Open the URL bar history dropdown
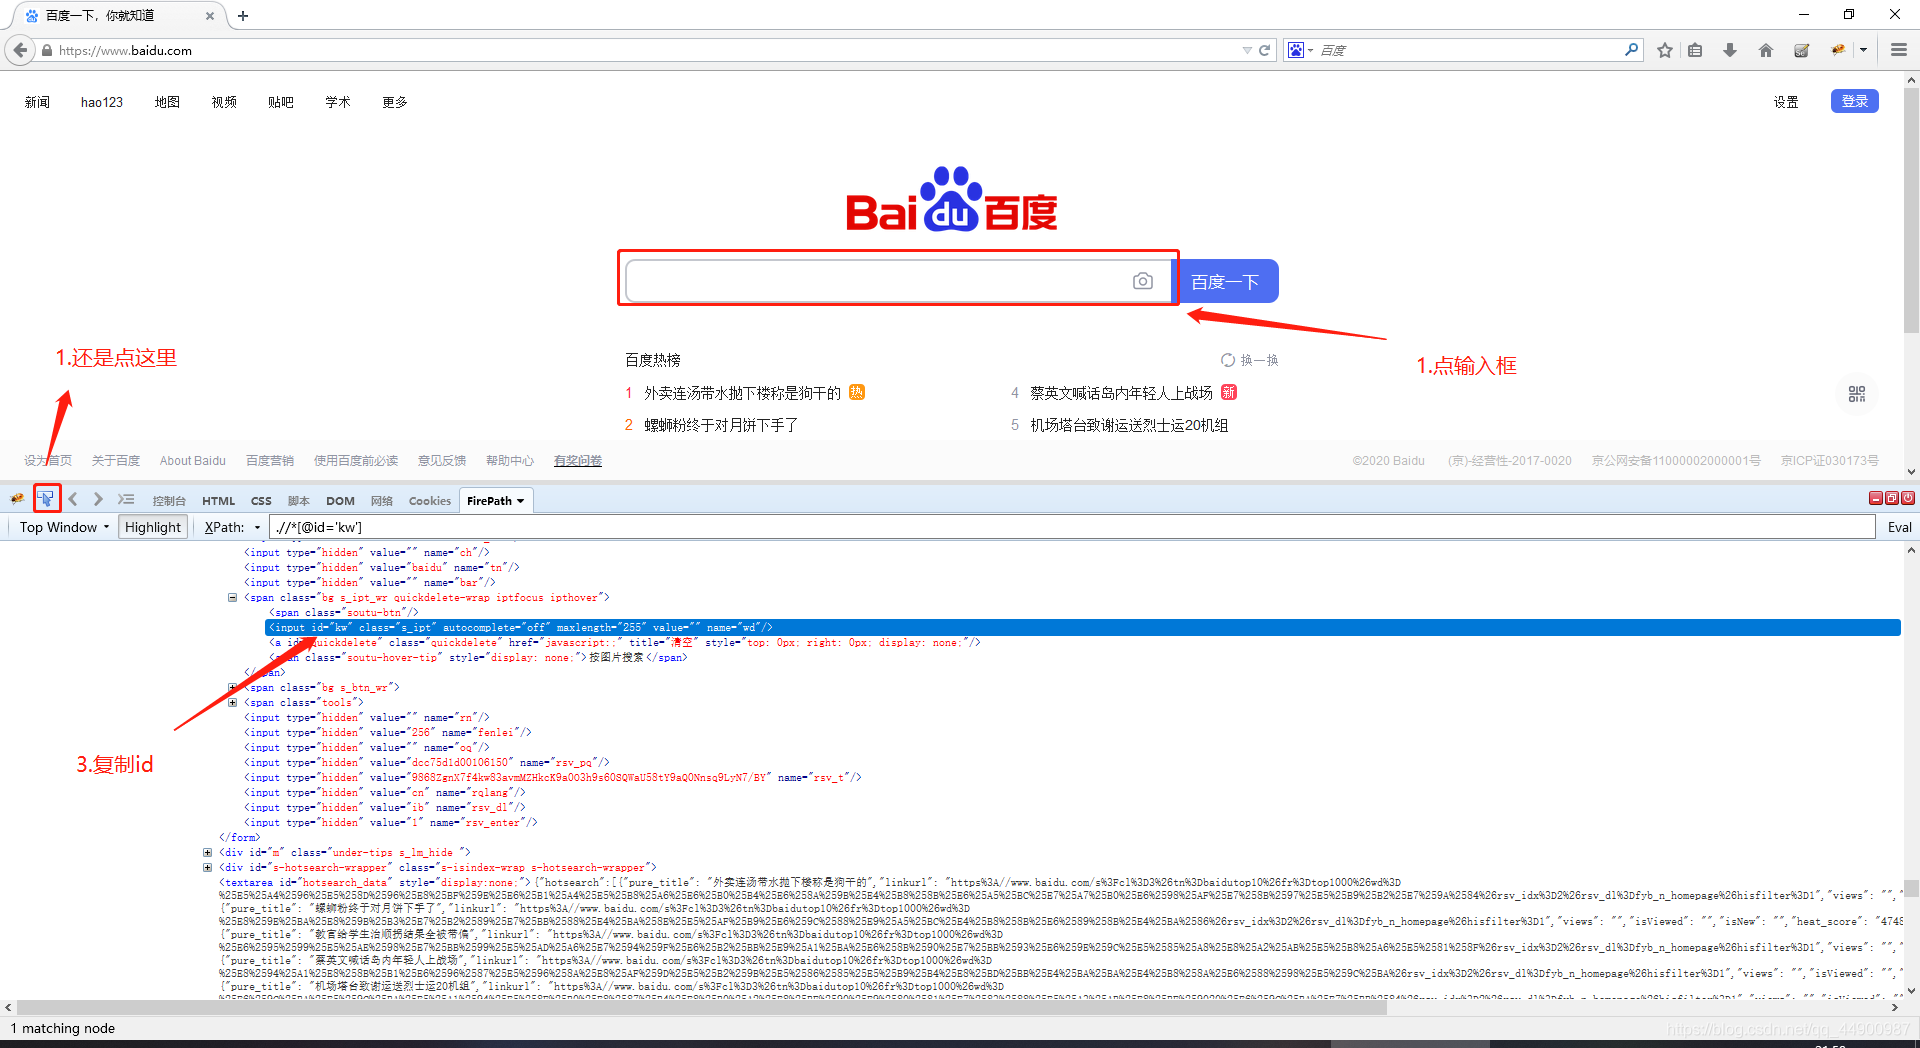 coord(1247,50)
